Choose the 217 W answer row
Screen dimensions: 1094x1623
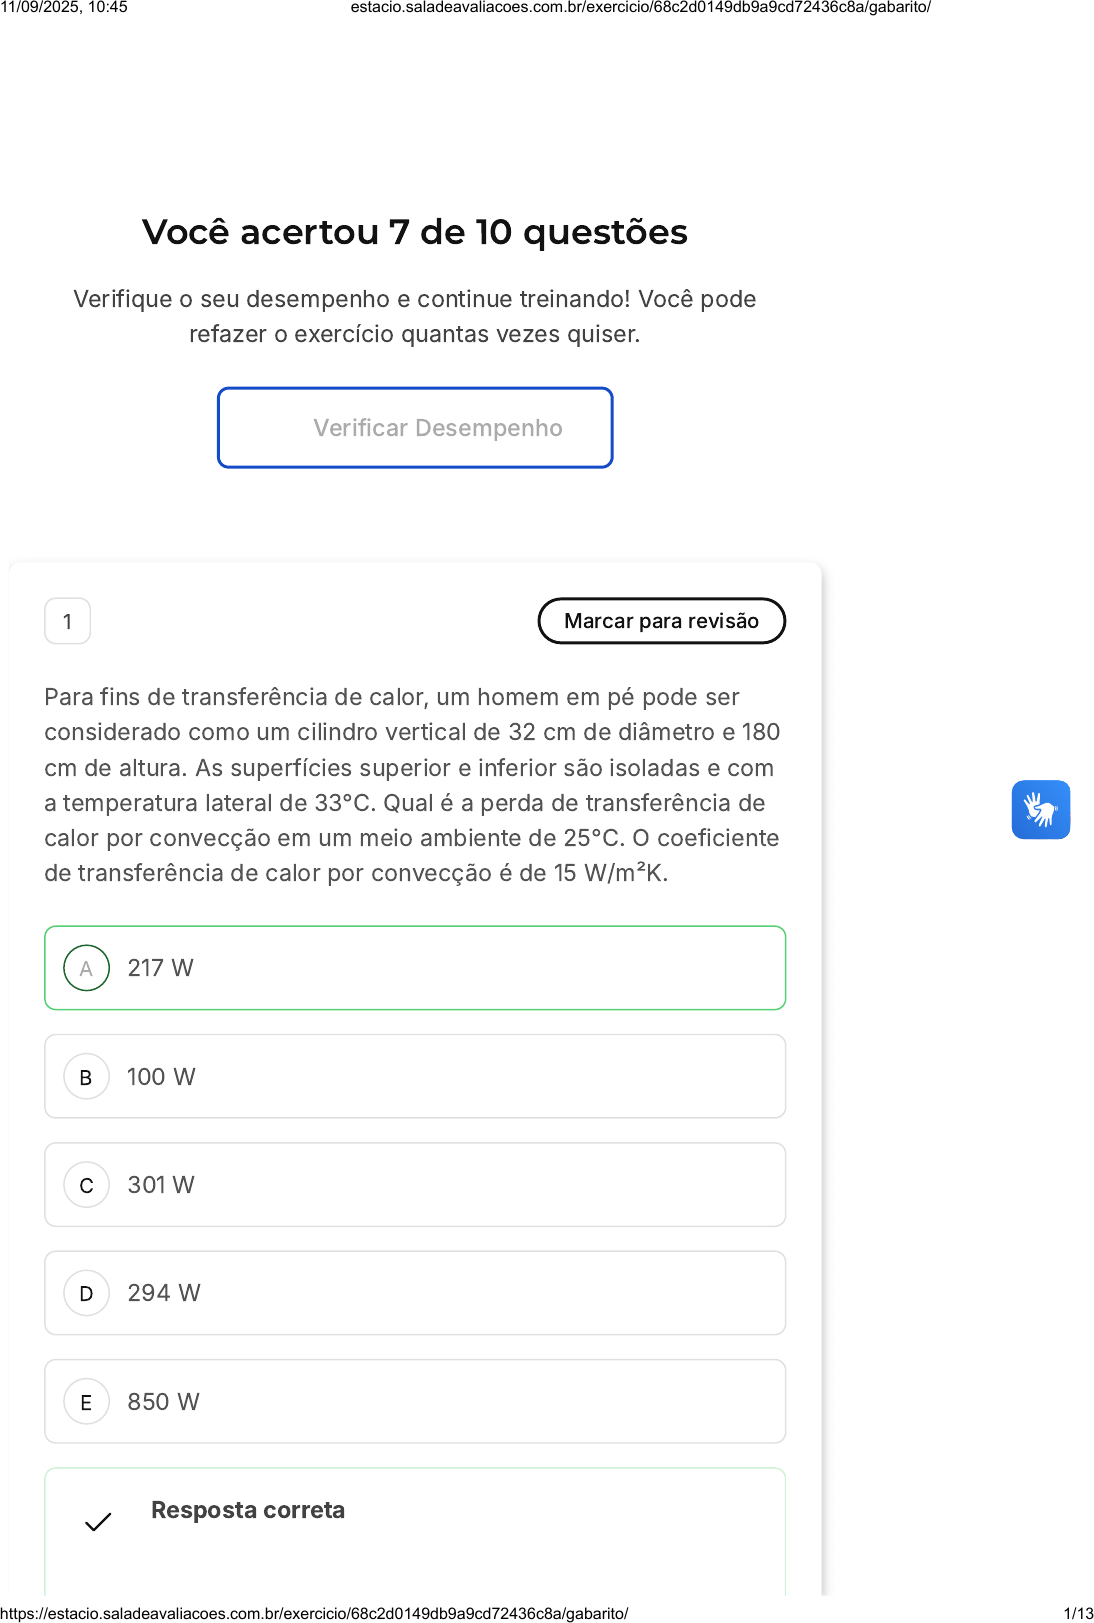pos(415,968)
